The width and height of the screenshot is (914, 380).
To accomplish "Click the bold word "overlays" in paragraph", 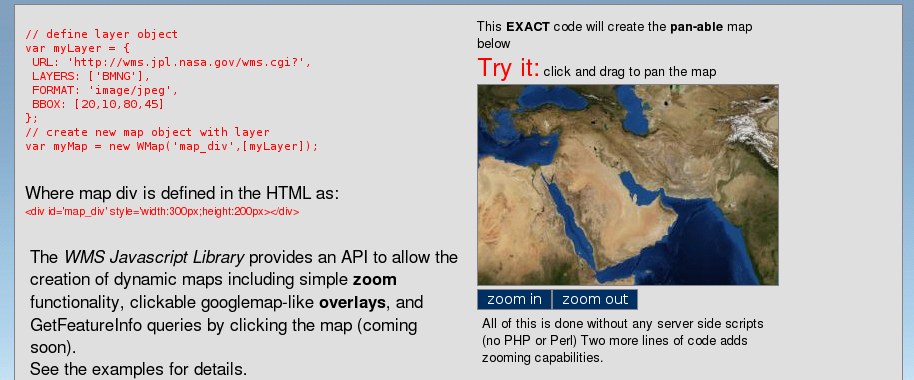I will coord(352,302).
